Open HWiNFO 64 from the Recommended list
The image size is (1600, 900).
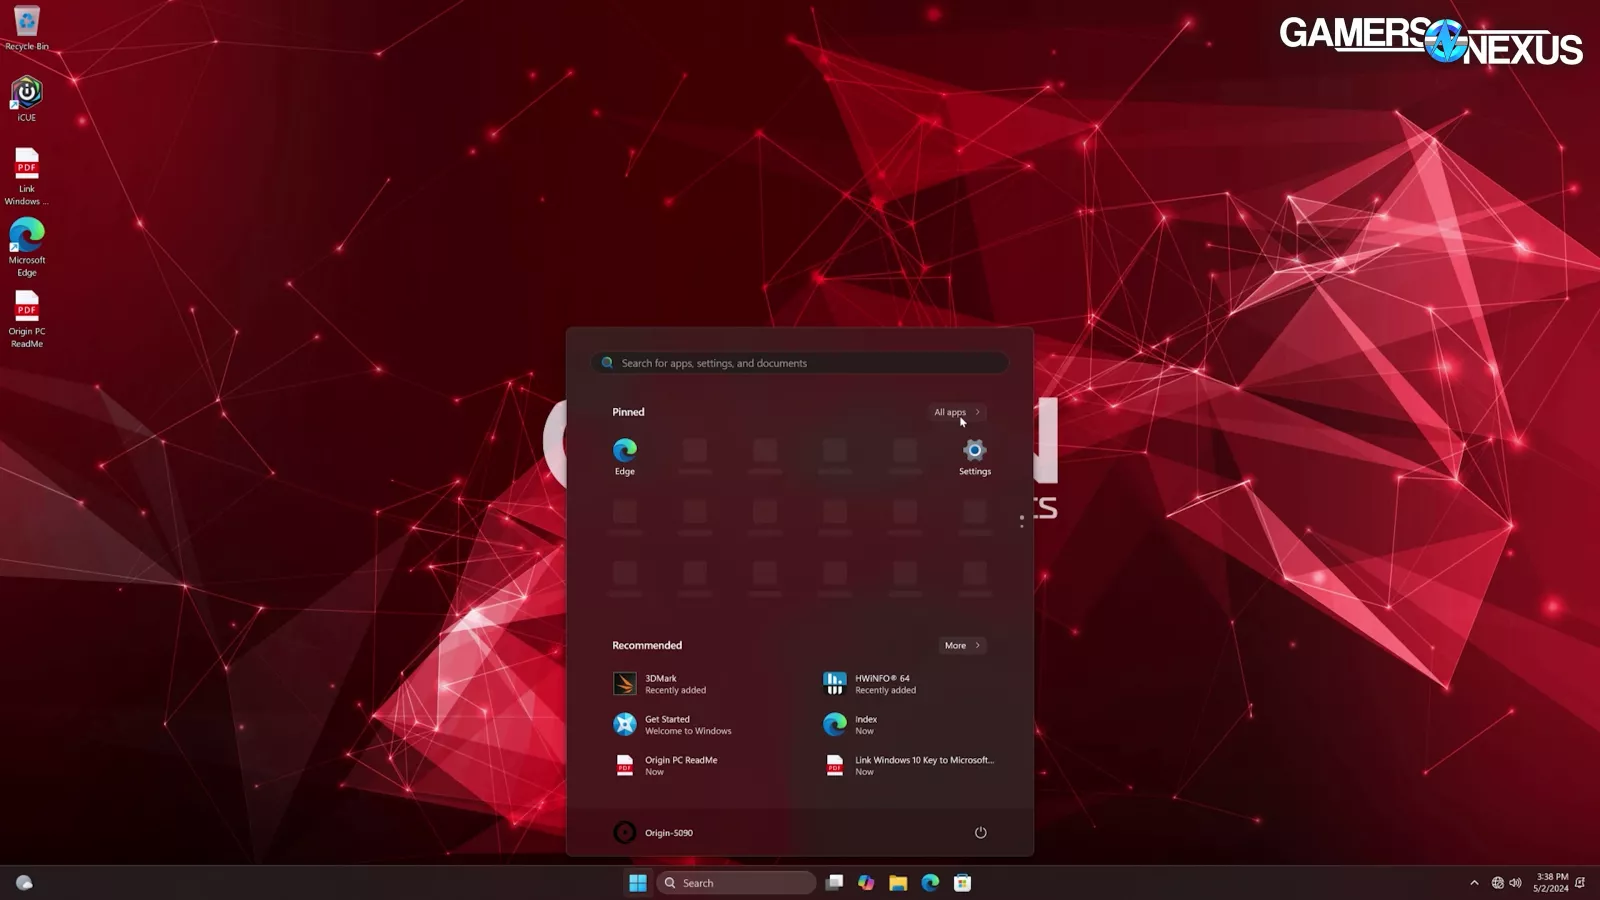coord(870,684)
